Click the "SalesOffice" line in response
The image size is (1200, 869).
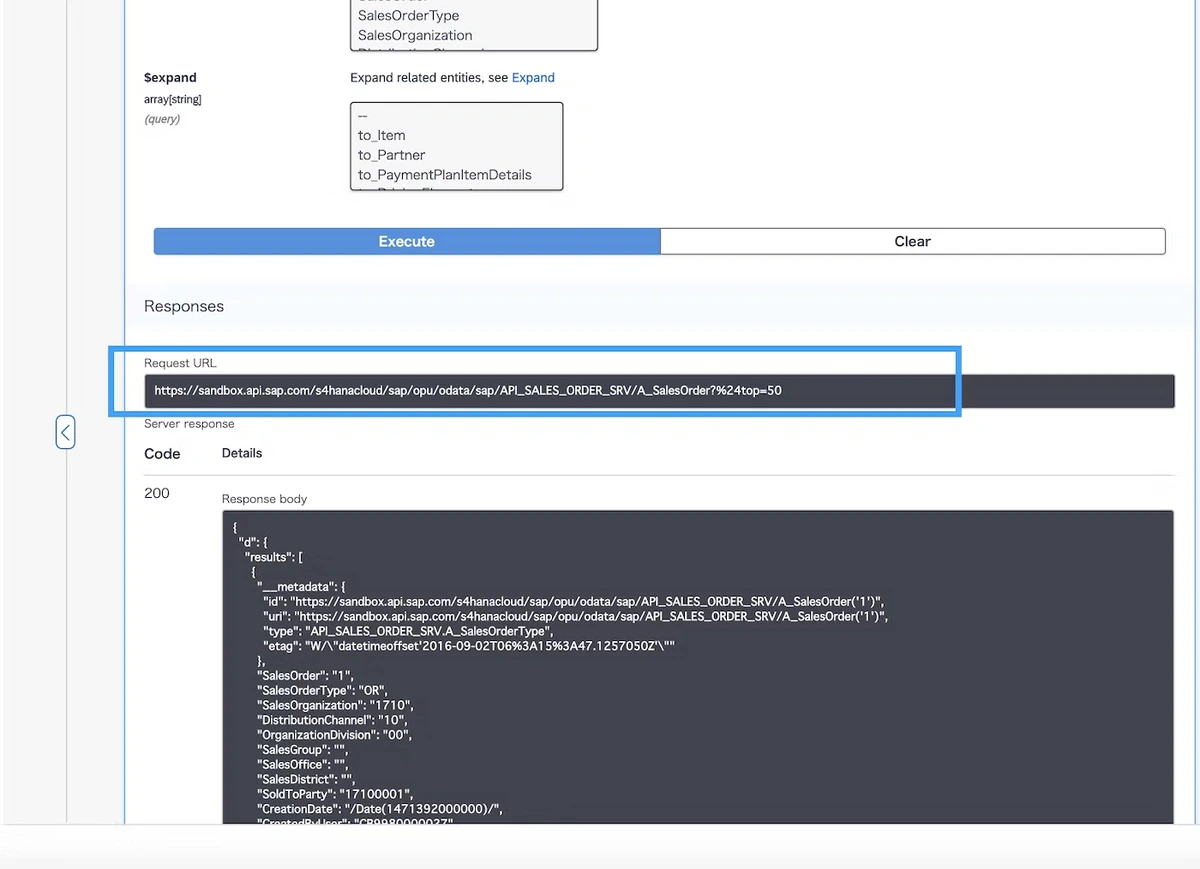[x=303, y=765]
